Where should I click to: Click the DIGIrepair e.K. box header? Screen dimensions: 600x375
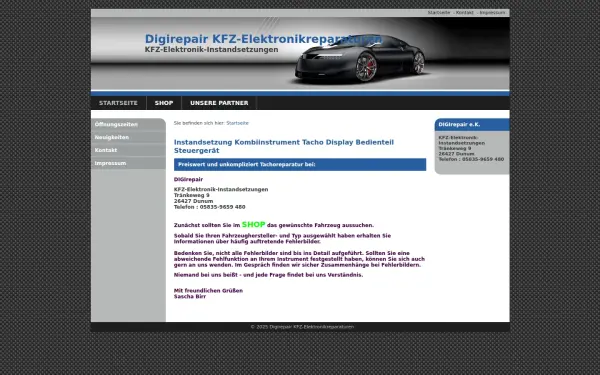tap(472, 125)
